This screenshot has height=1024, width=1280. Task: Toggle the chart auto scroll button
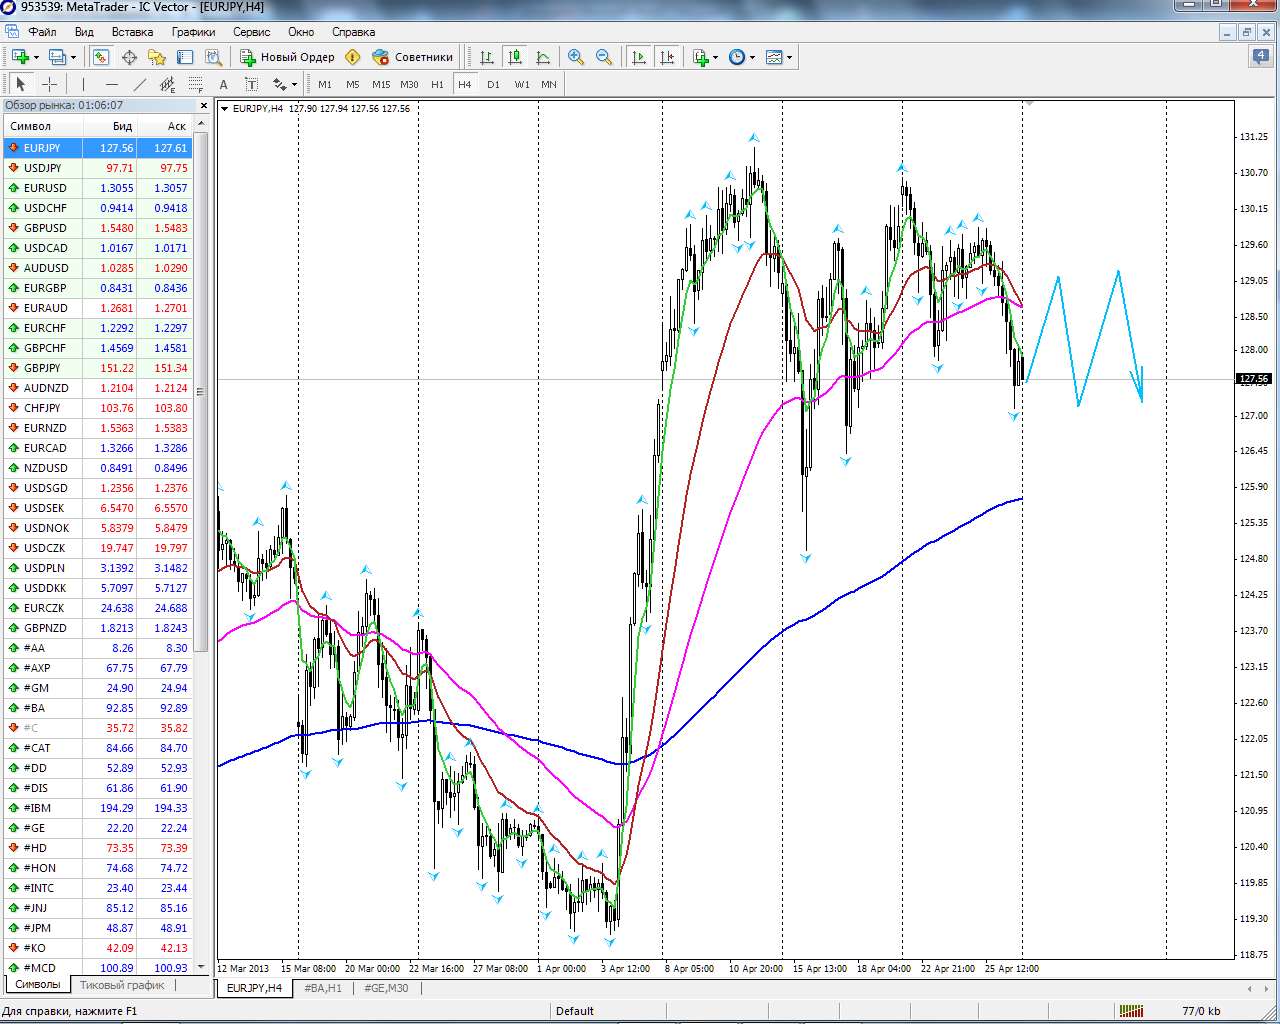[638, 57]
